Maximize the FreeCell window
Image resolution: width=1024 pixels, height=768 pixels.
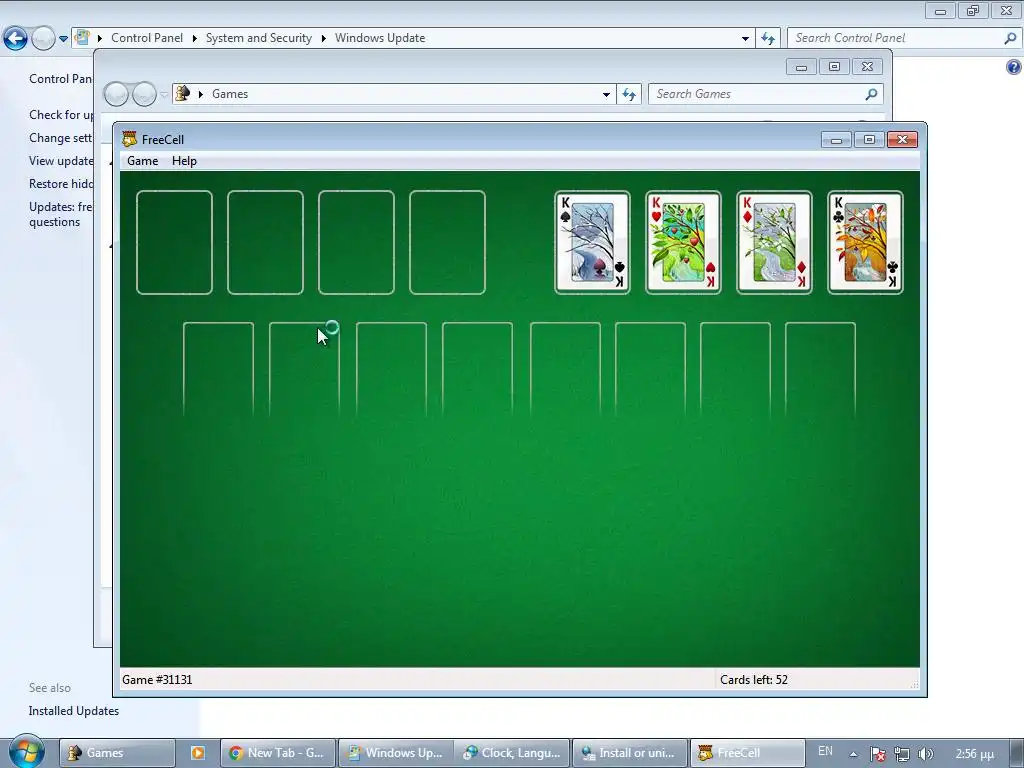pyautogui.click(x=869, y=140)
